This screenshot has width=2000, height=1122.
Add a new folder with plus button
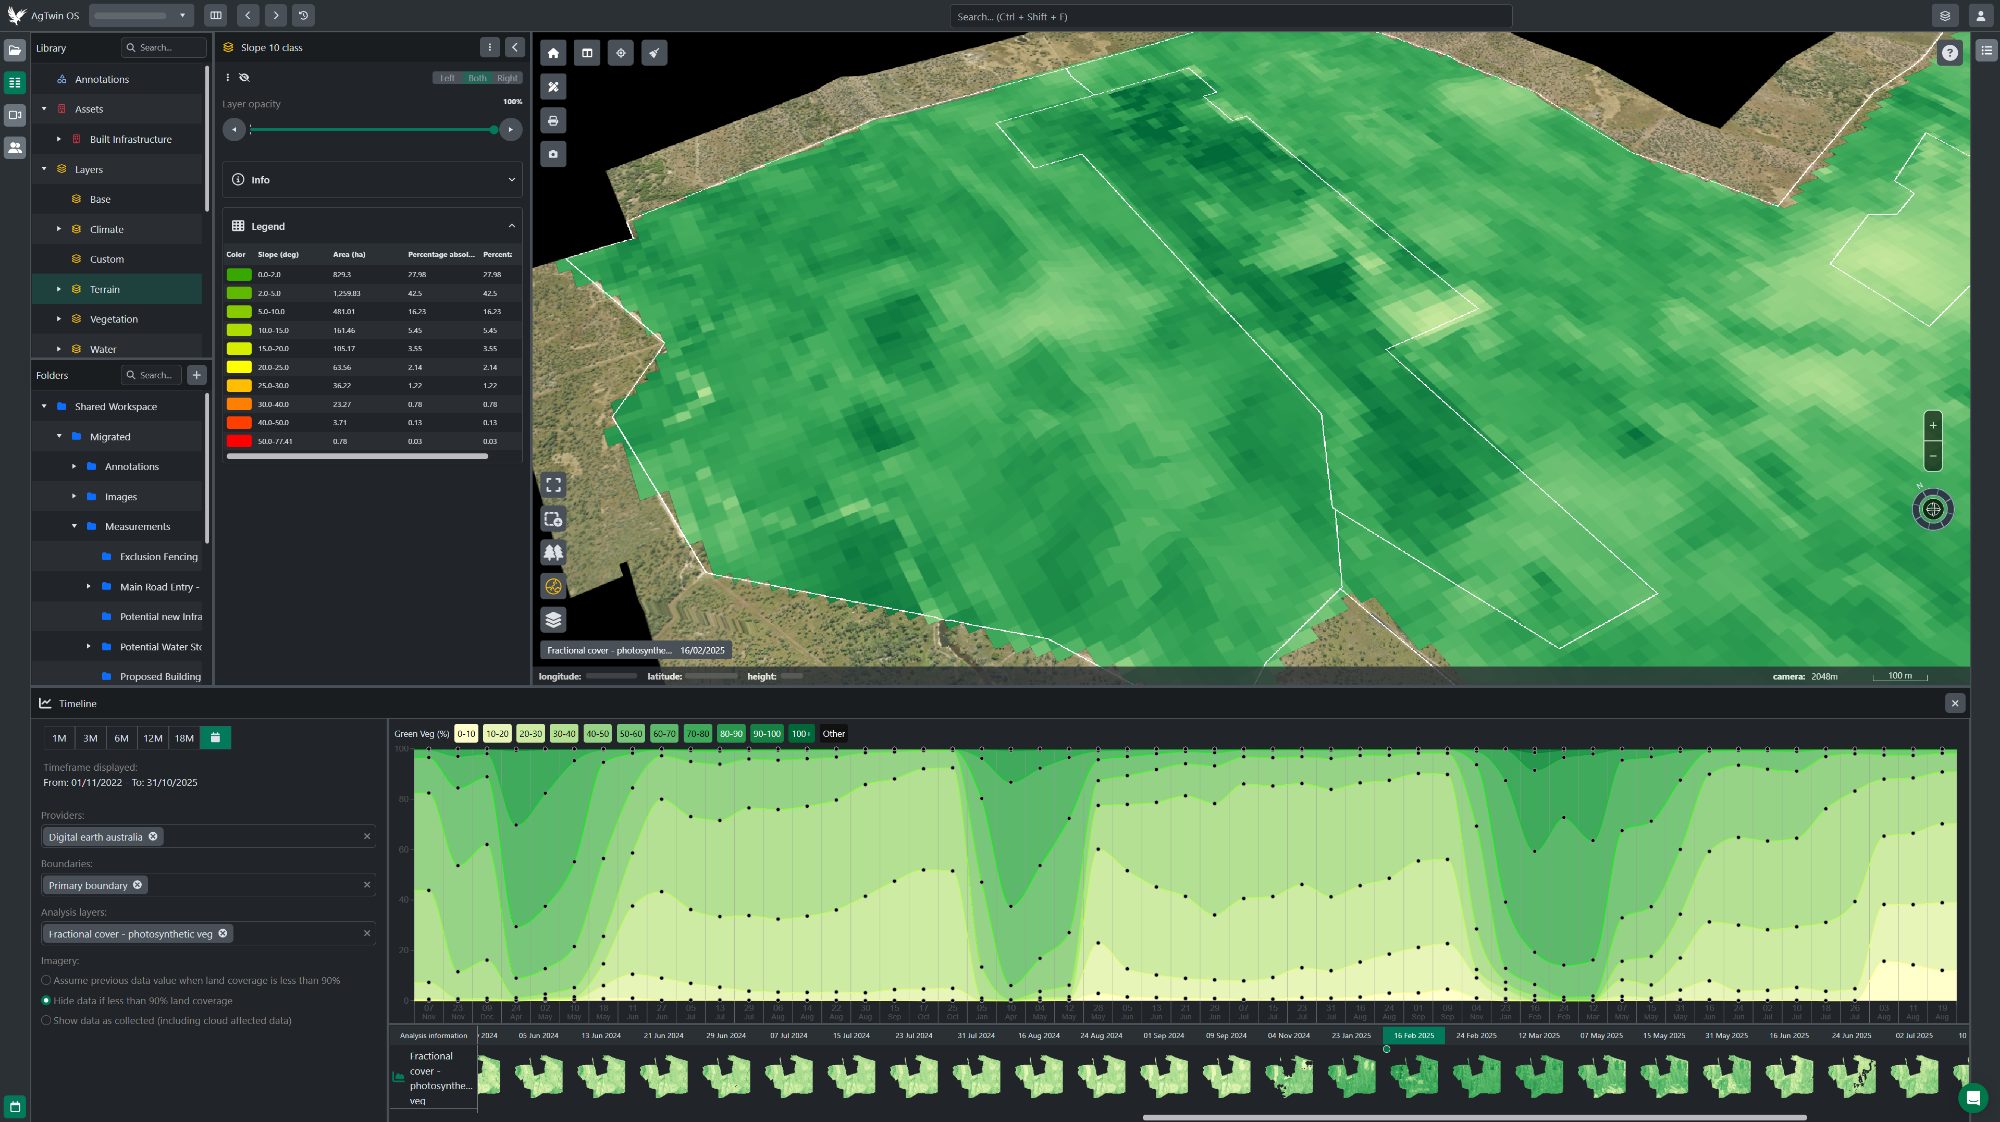click(x=197, y=375)
